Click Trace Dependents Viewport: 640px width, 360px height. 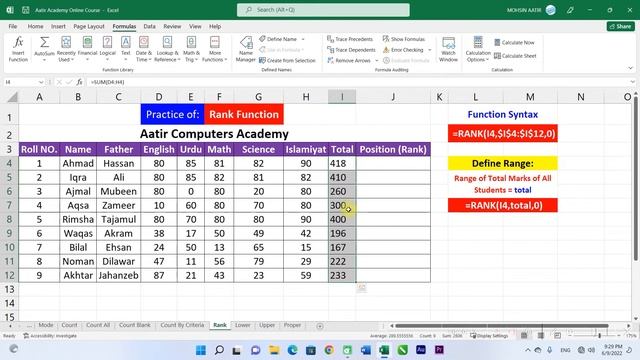pos(351,49)
